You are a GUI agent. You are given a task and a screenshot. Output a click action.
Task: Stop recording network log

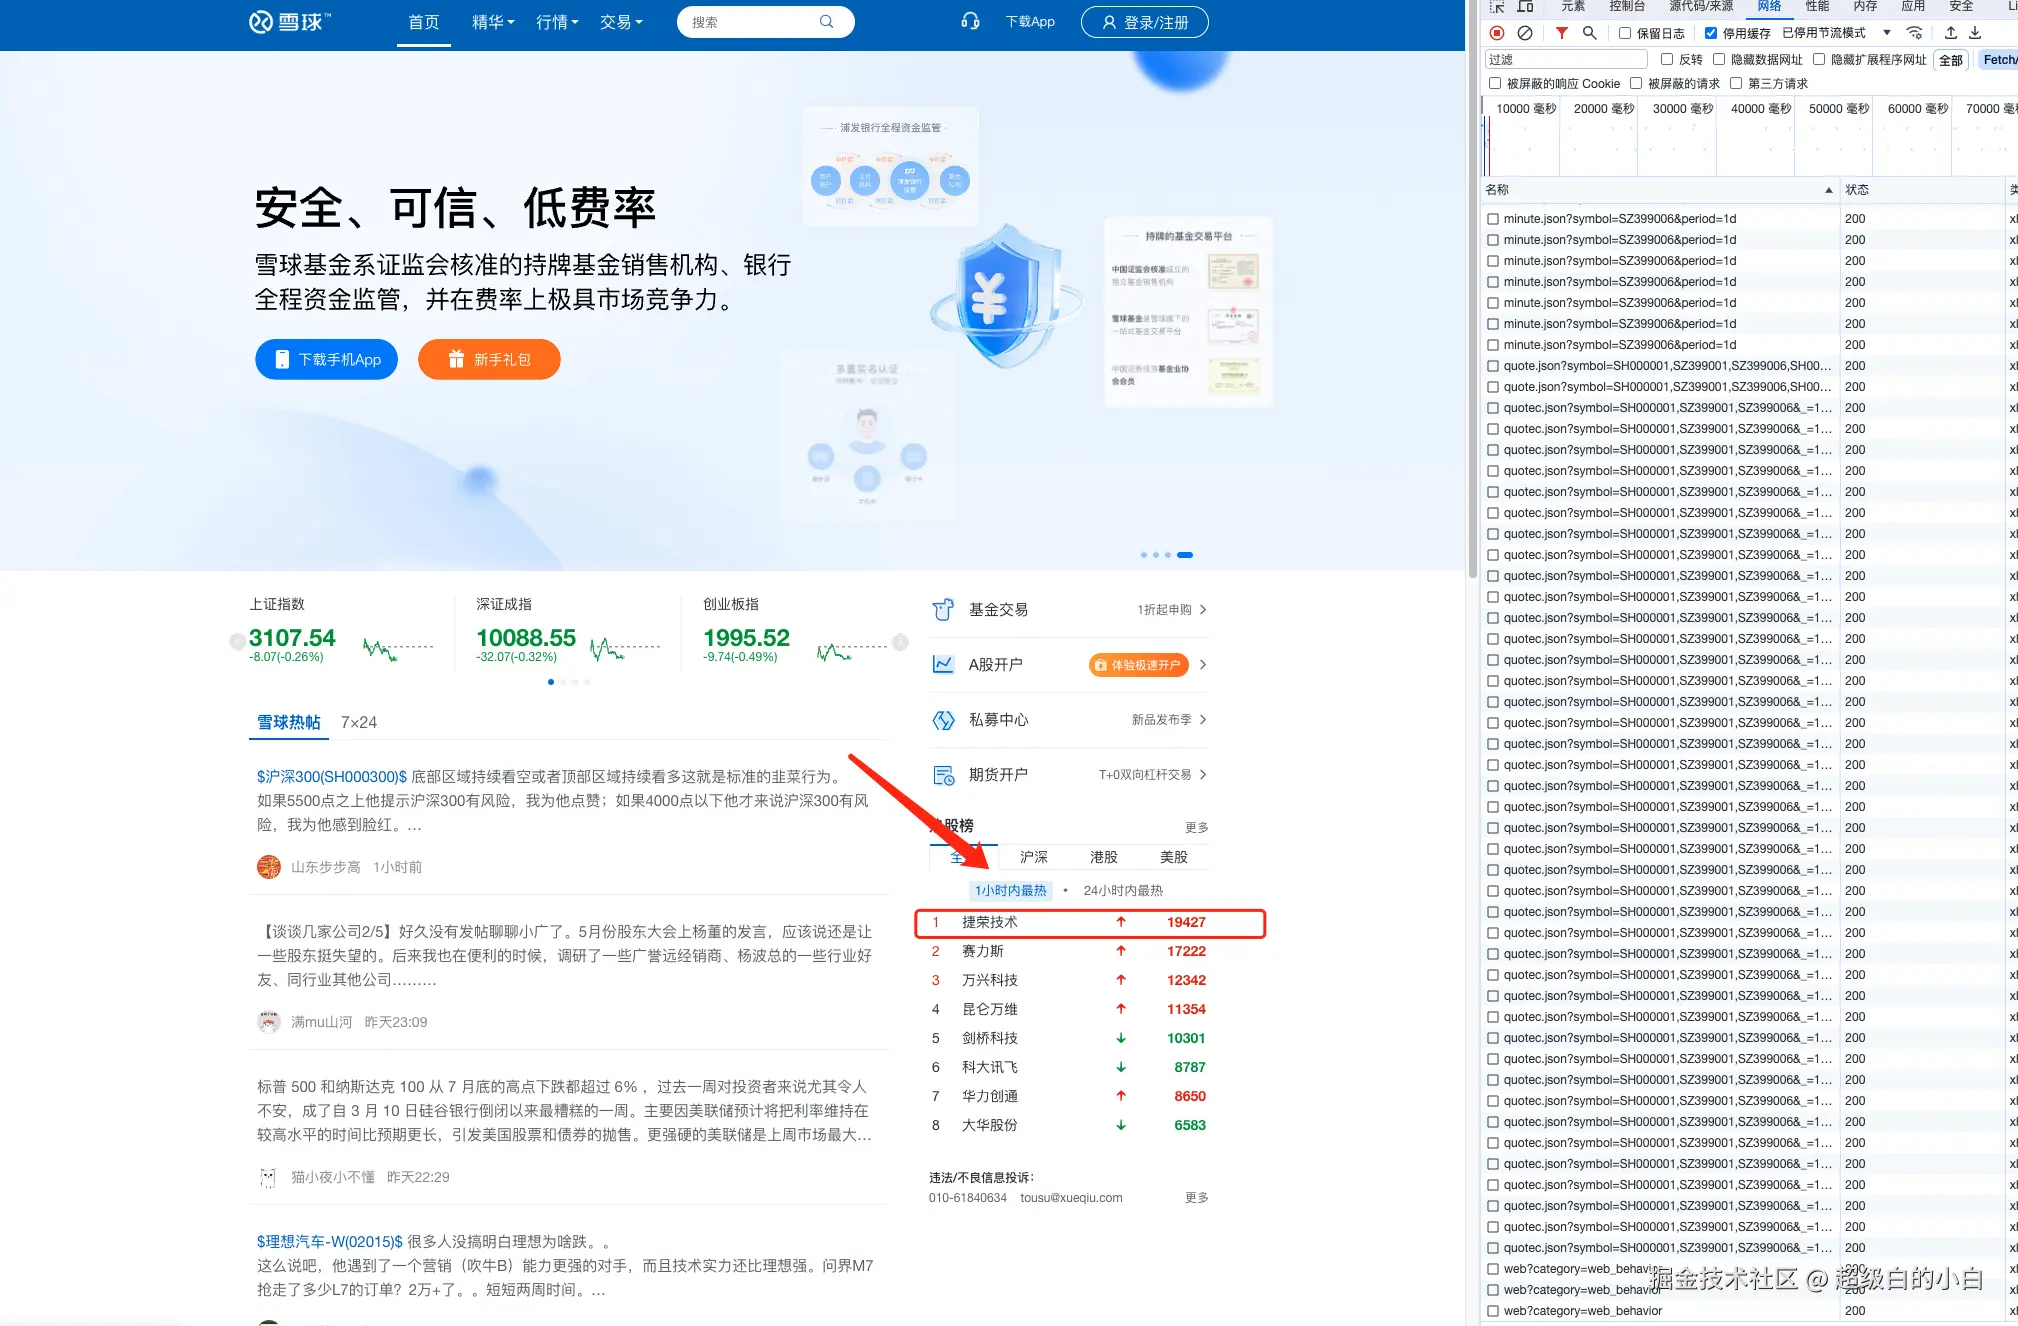point(1497,33)
